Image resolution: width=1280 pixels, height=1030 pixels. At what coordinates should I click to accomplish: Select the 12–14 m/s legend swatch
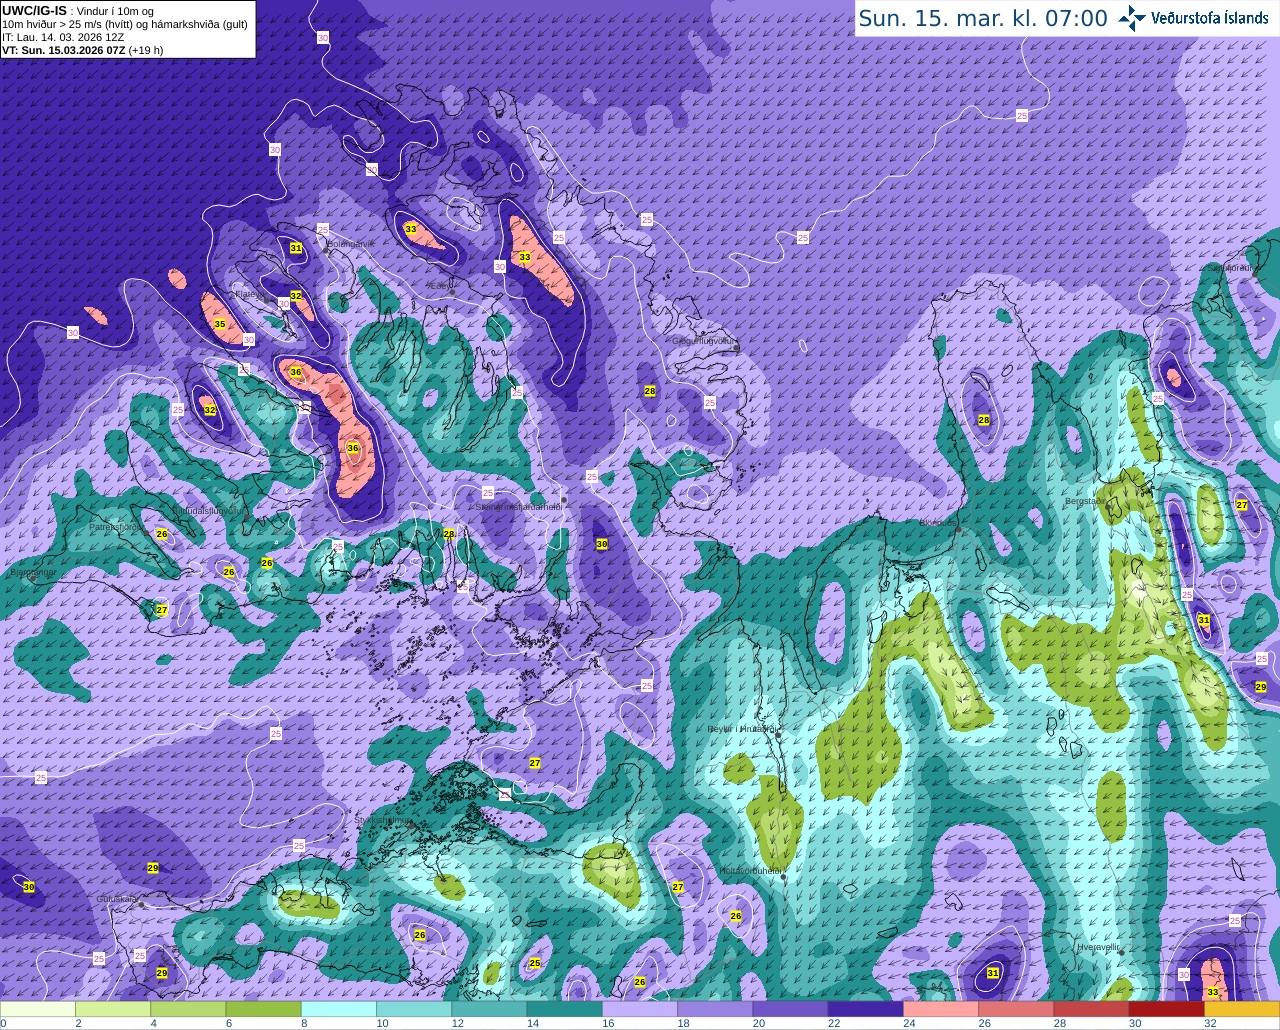coord(489,1009)
